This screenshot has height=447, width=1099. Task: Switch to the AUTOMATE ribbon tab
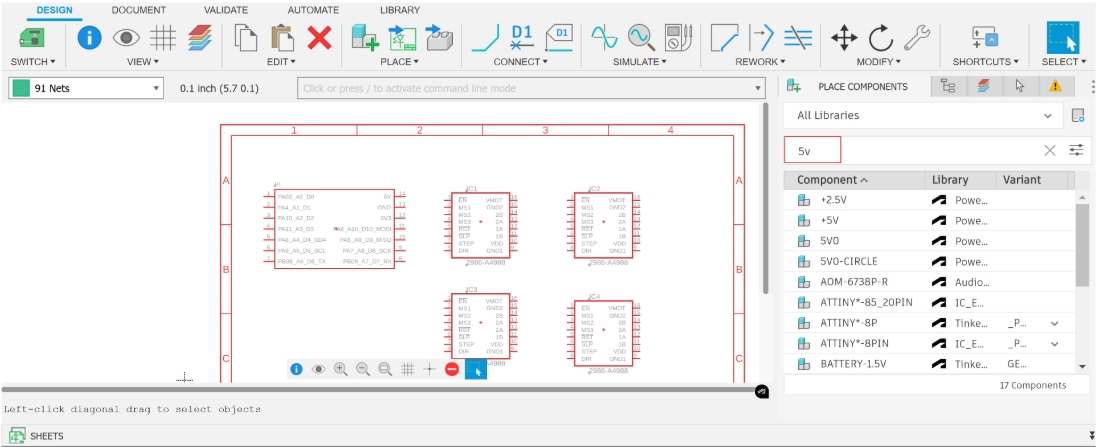point(313,10)
